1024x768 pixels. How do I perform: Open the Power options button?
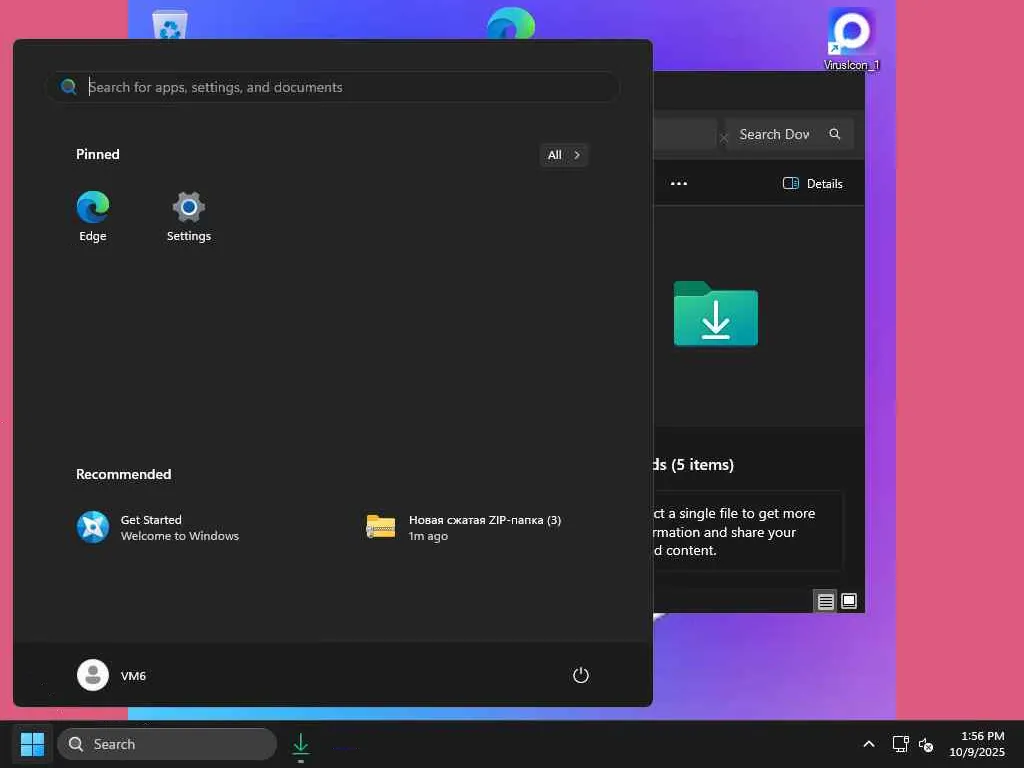(x=581, y=675)
